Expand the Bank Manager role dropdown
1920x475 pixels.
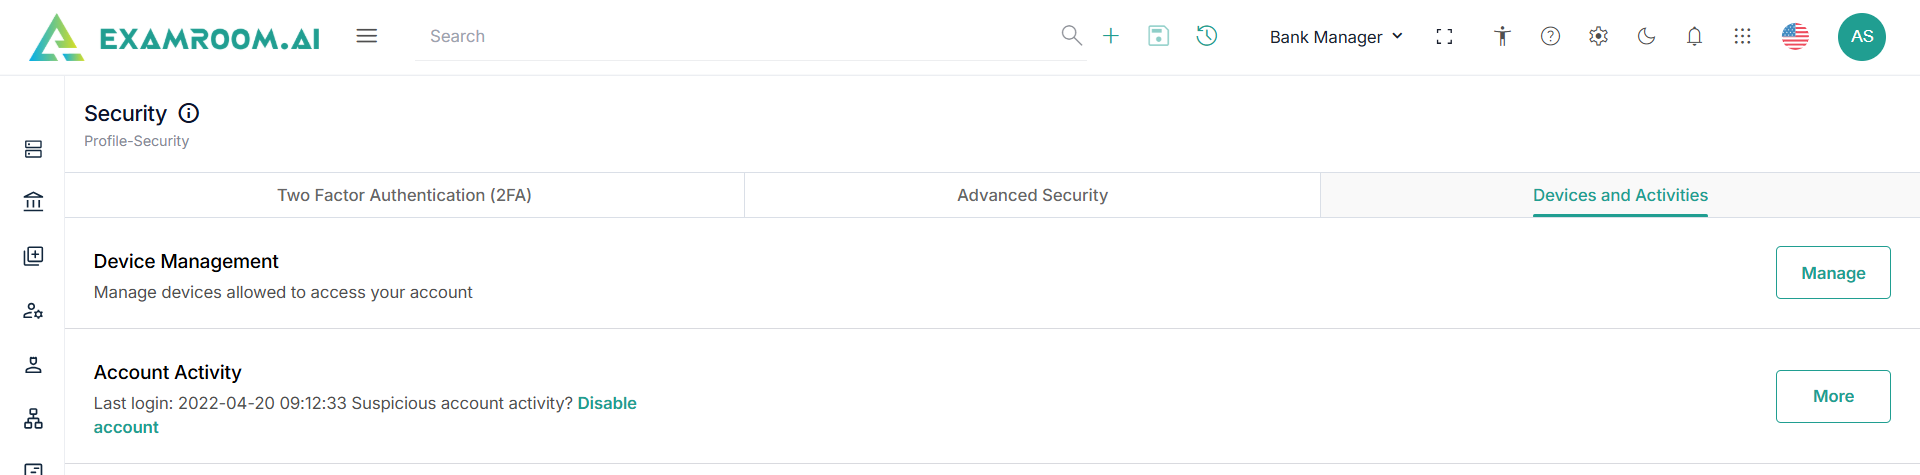(1336, 37)
